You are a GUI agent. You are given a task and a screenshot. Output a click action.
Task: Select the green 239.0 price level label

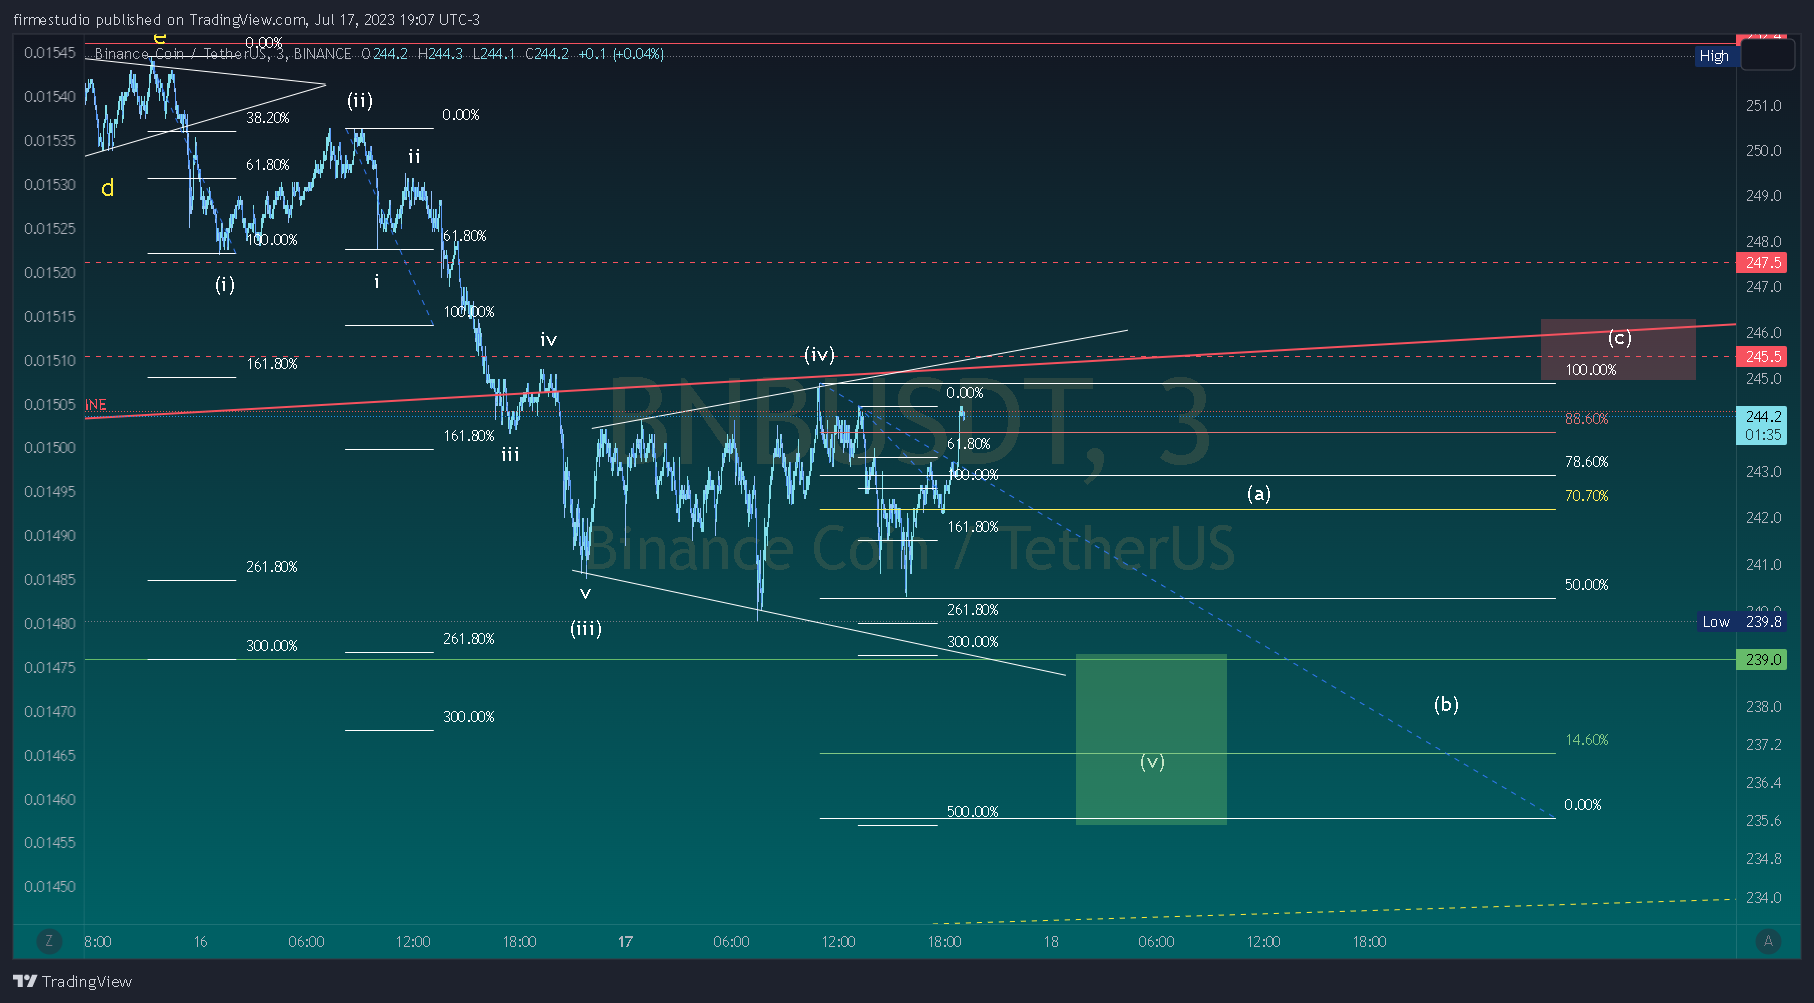[1762, 660]
